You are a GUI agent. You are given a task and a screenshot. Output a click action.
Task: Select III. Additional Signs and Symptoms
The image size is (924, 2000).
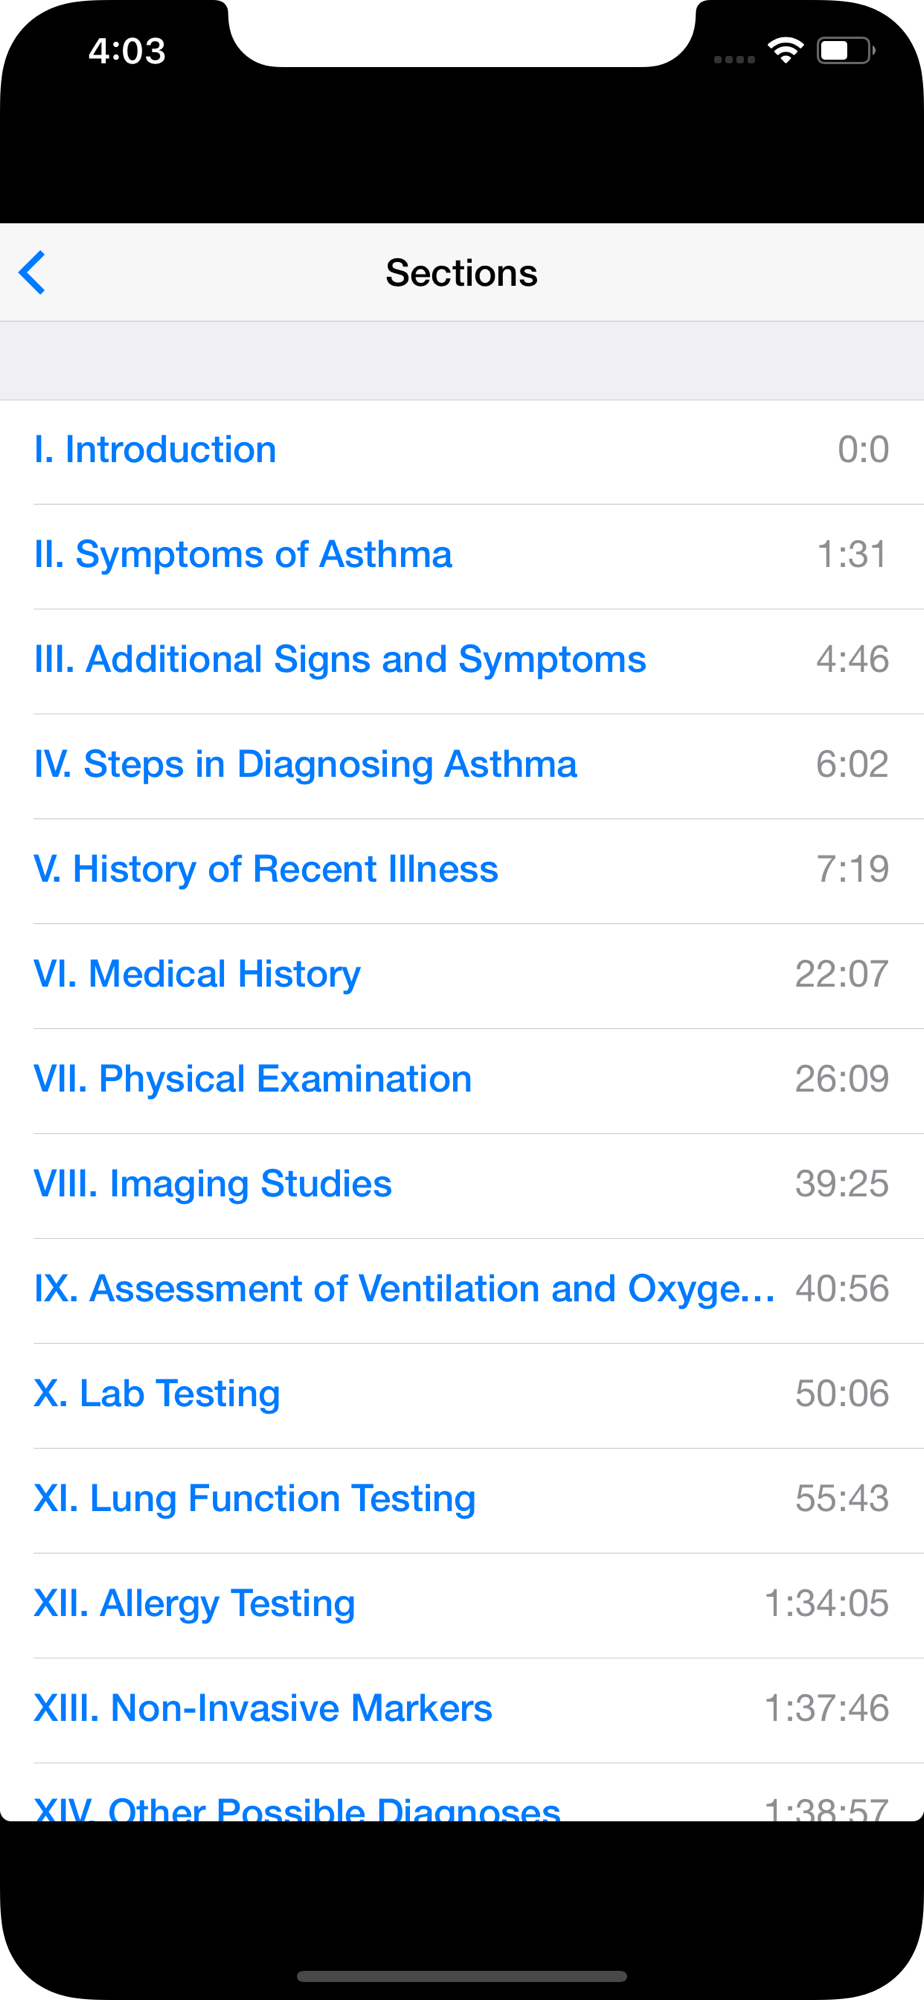point(462,662)
